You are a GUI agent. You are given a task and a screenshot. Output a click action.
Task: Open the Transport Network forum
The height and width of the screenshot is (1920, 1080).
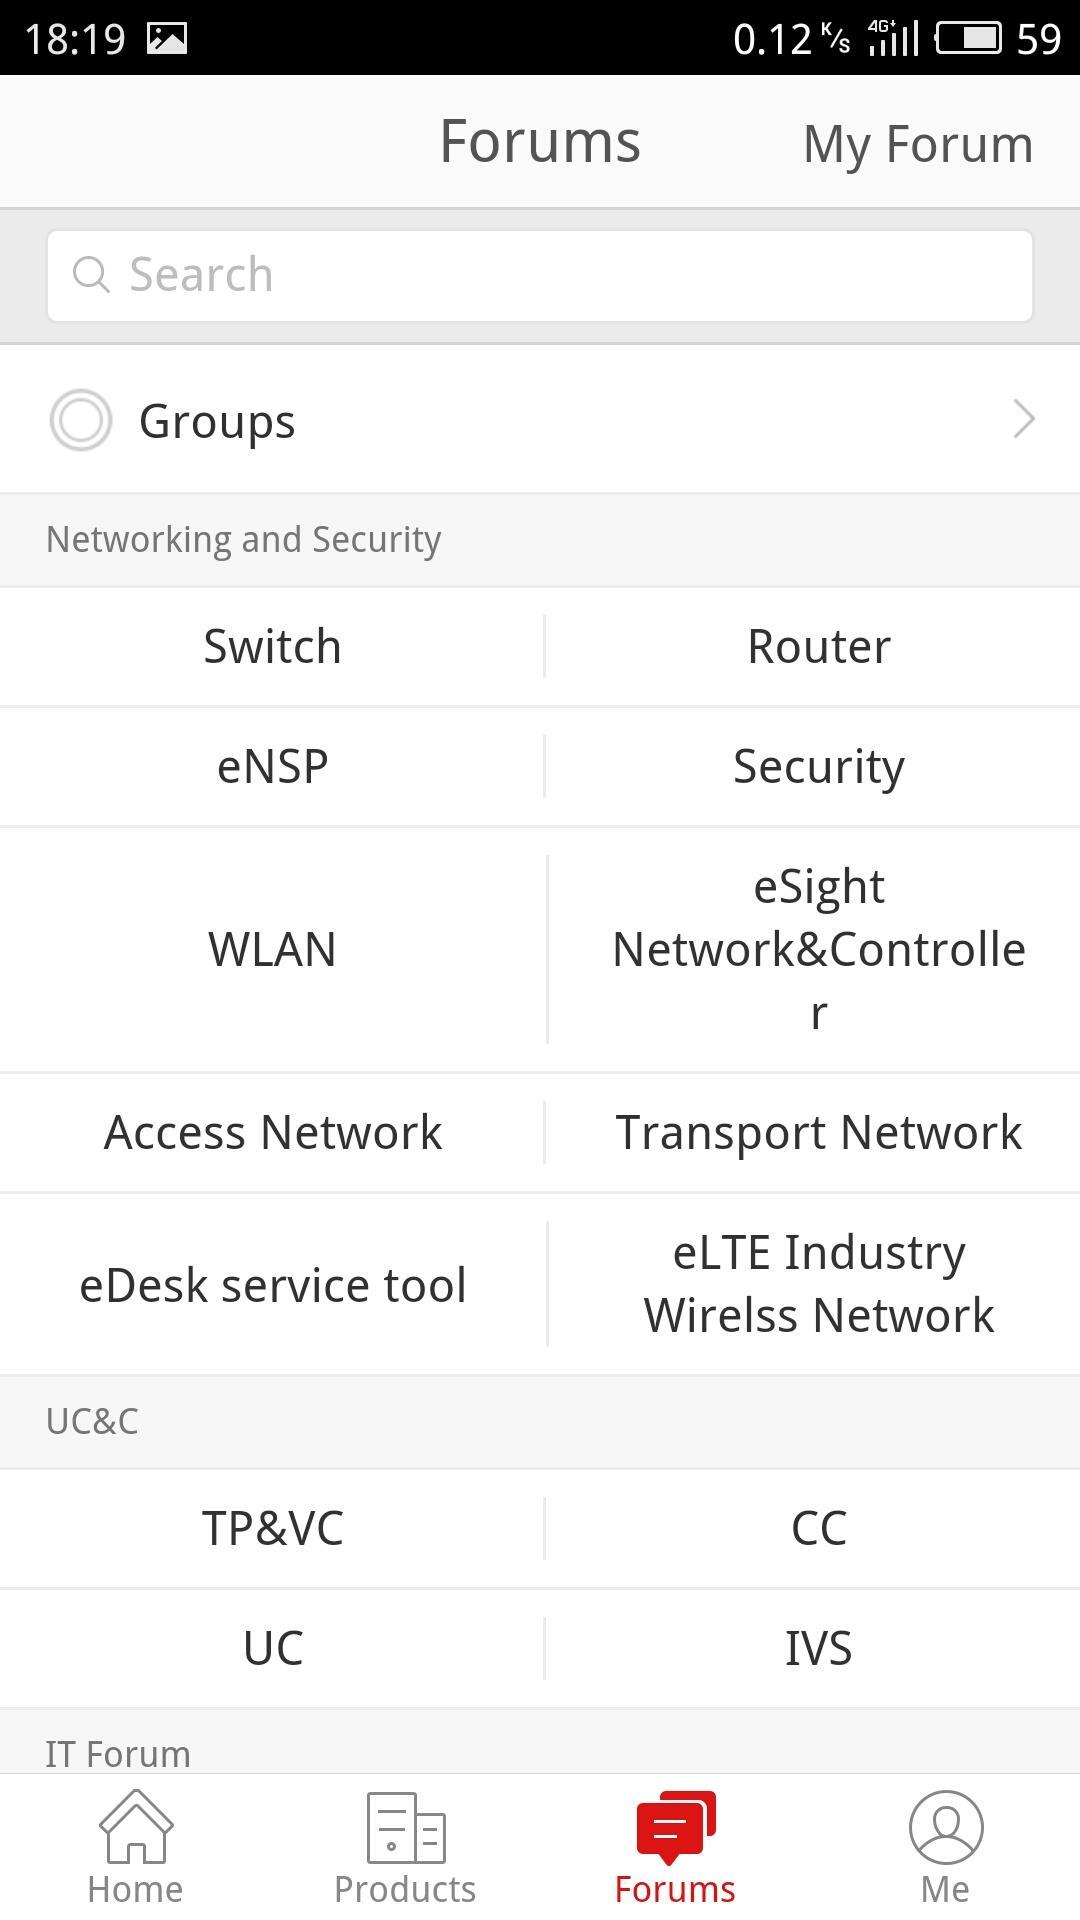(818, 1133)
